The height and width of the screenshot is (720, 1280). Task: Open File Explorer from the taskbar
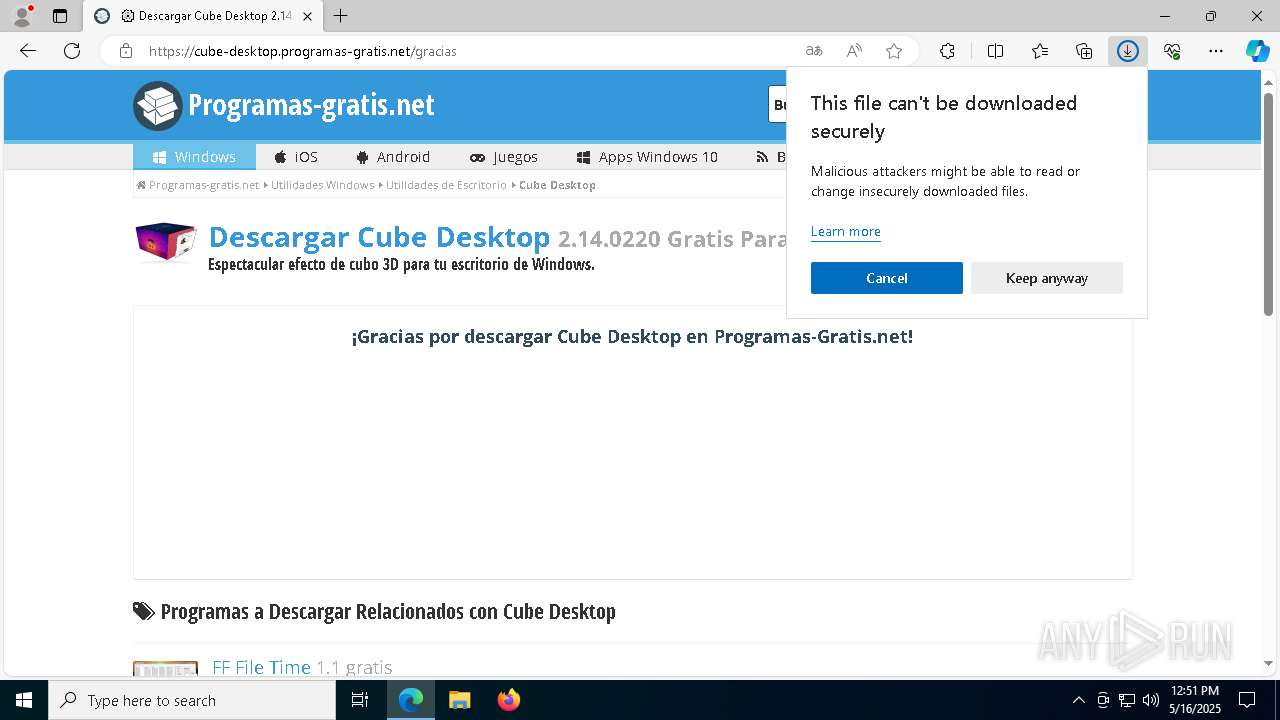pos(459,700)
